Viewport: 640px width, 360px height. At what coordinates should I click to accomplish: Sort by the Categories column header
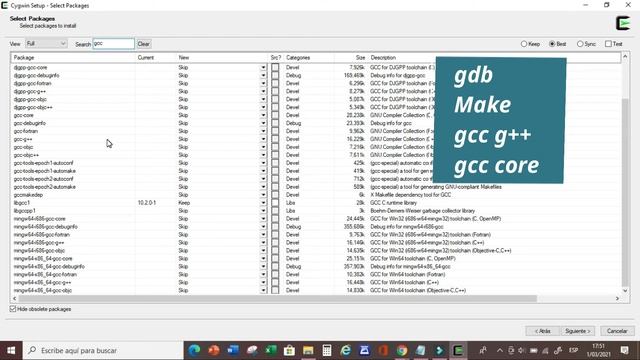point(309,58)
